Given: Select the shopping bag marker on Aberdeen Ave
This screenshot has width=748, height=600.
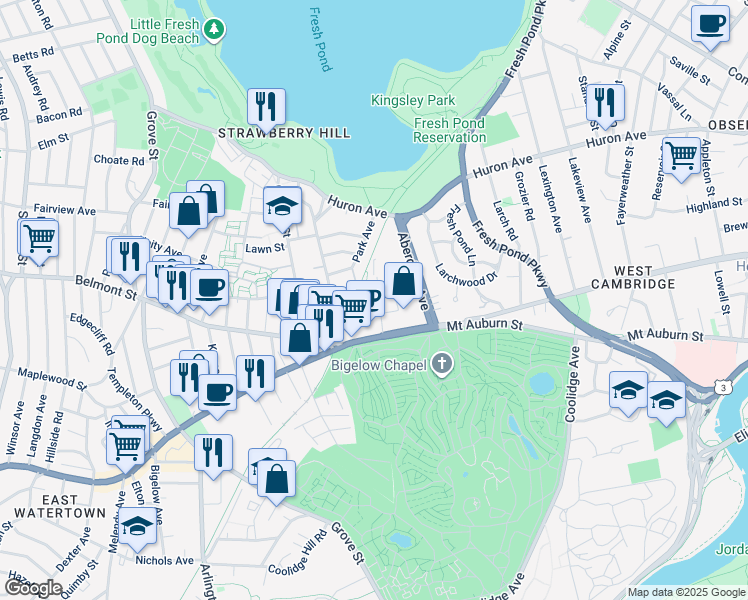Looking at the screenshot, I should [x=403, y=282].
